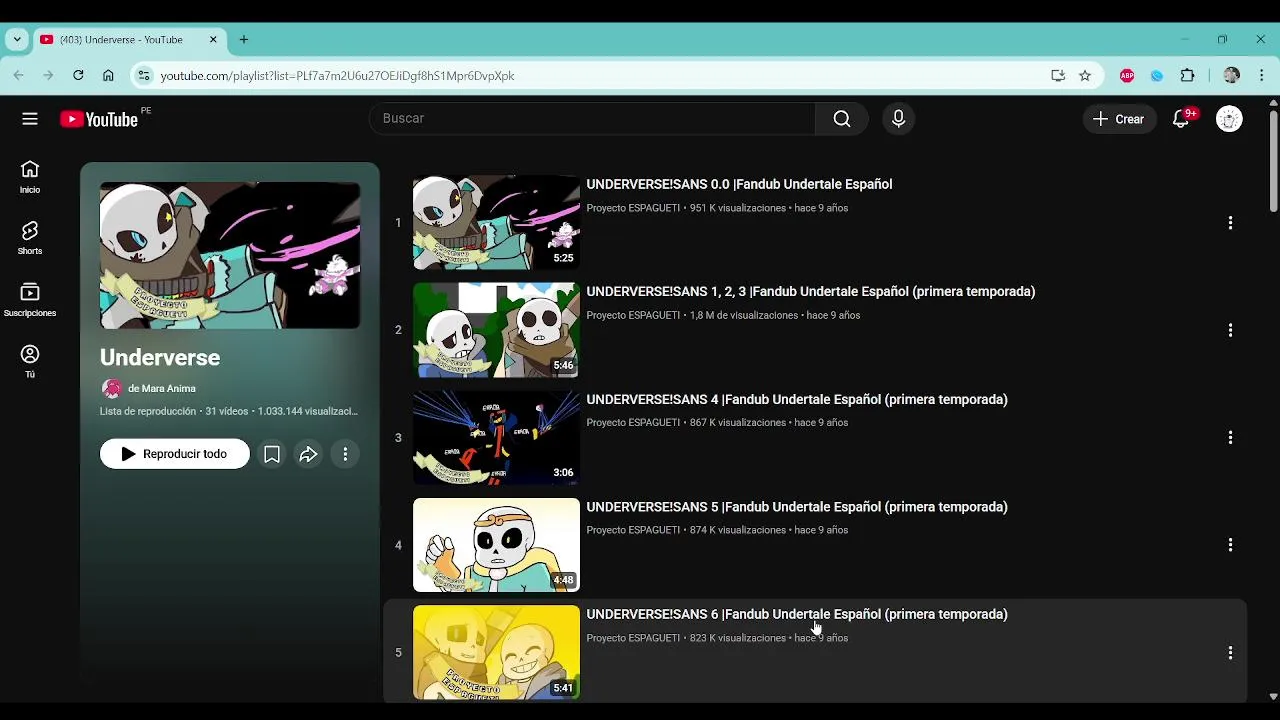Go to browser home page
Image resolution: width=1280 pixels, height=720 pixels.
(108, 75)
